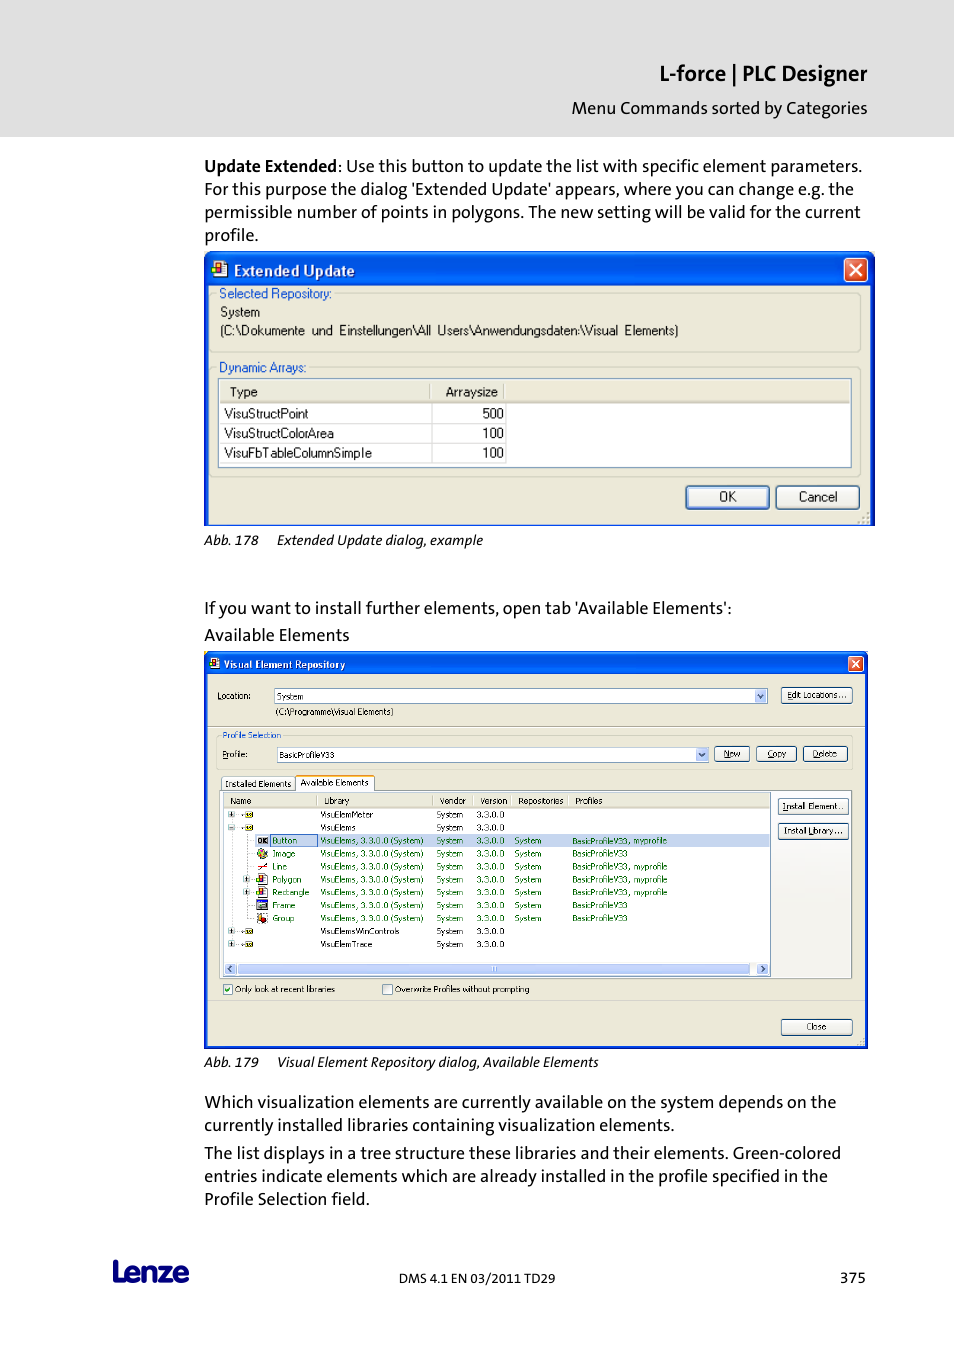
Task: Click the Rectangle element icon
Action: 262,892
